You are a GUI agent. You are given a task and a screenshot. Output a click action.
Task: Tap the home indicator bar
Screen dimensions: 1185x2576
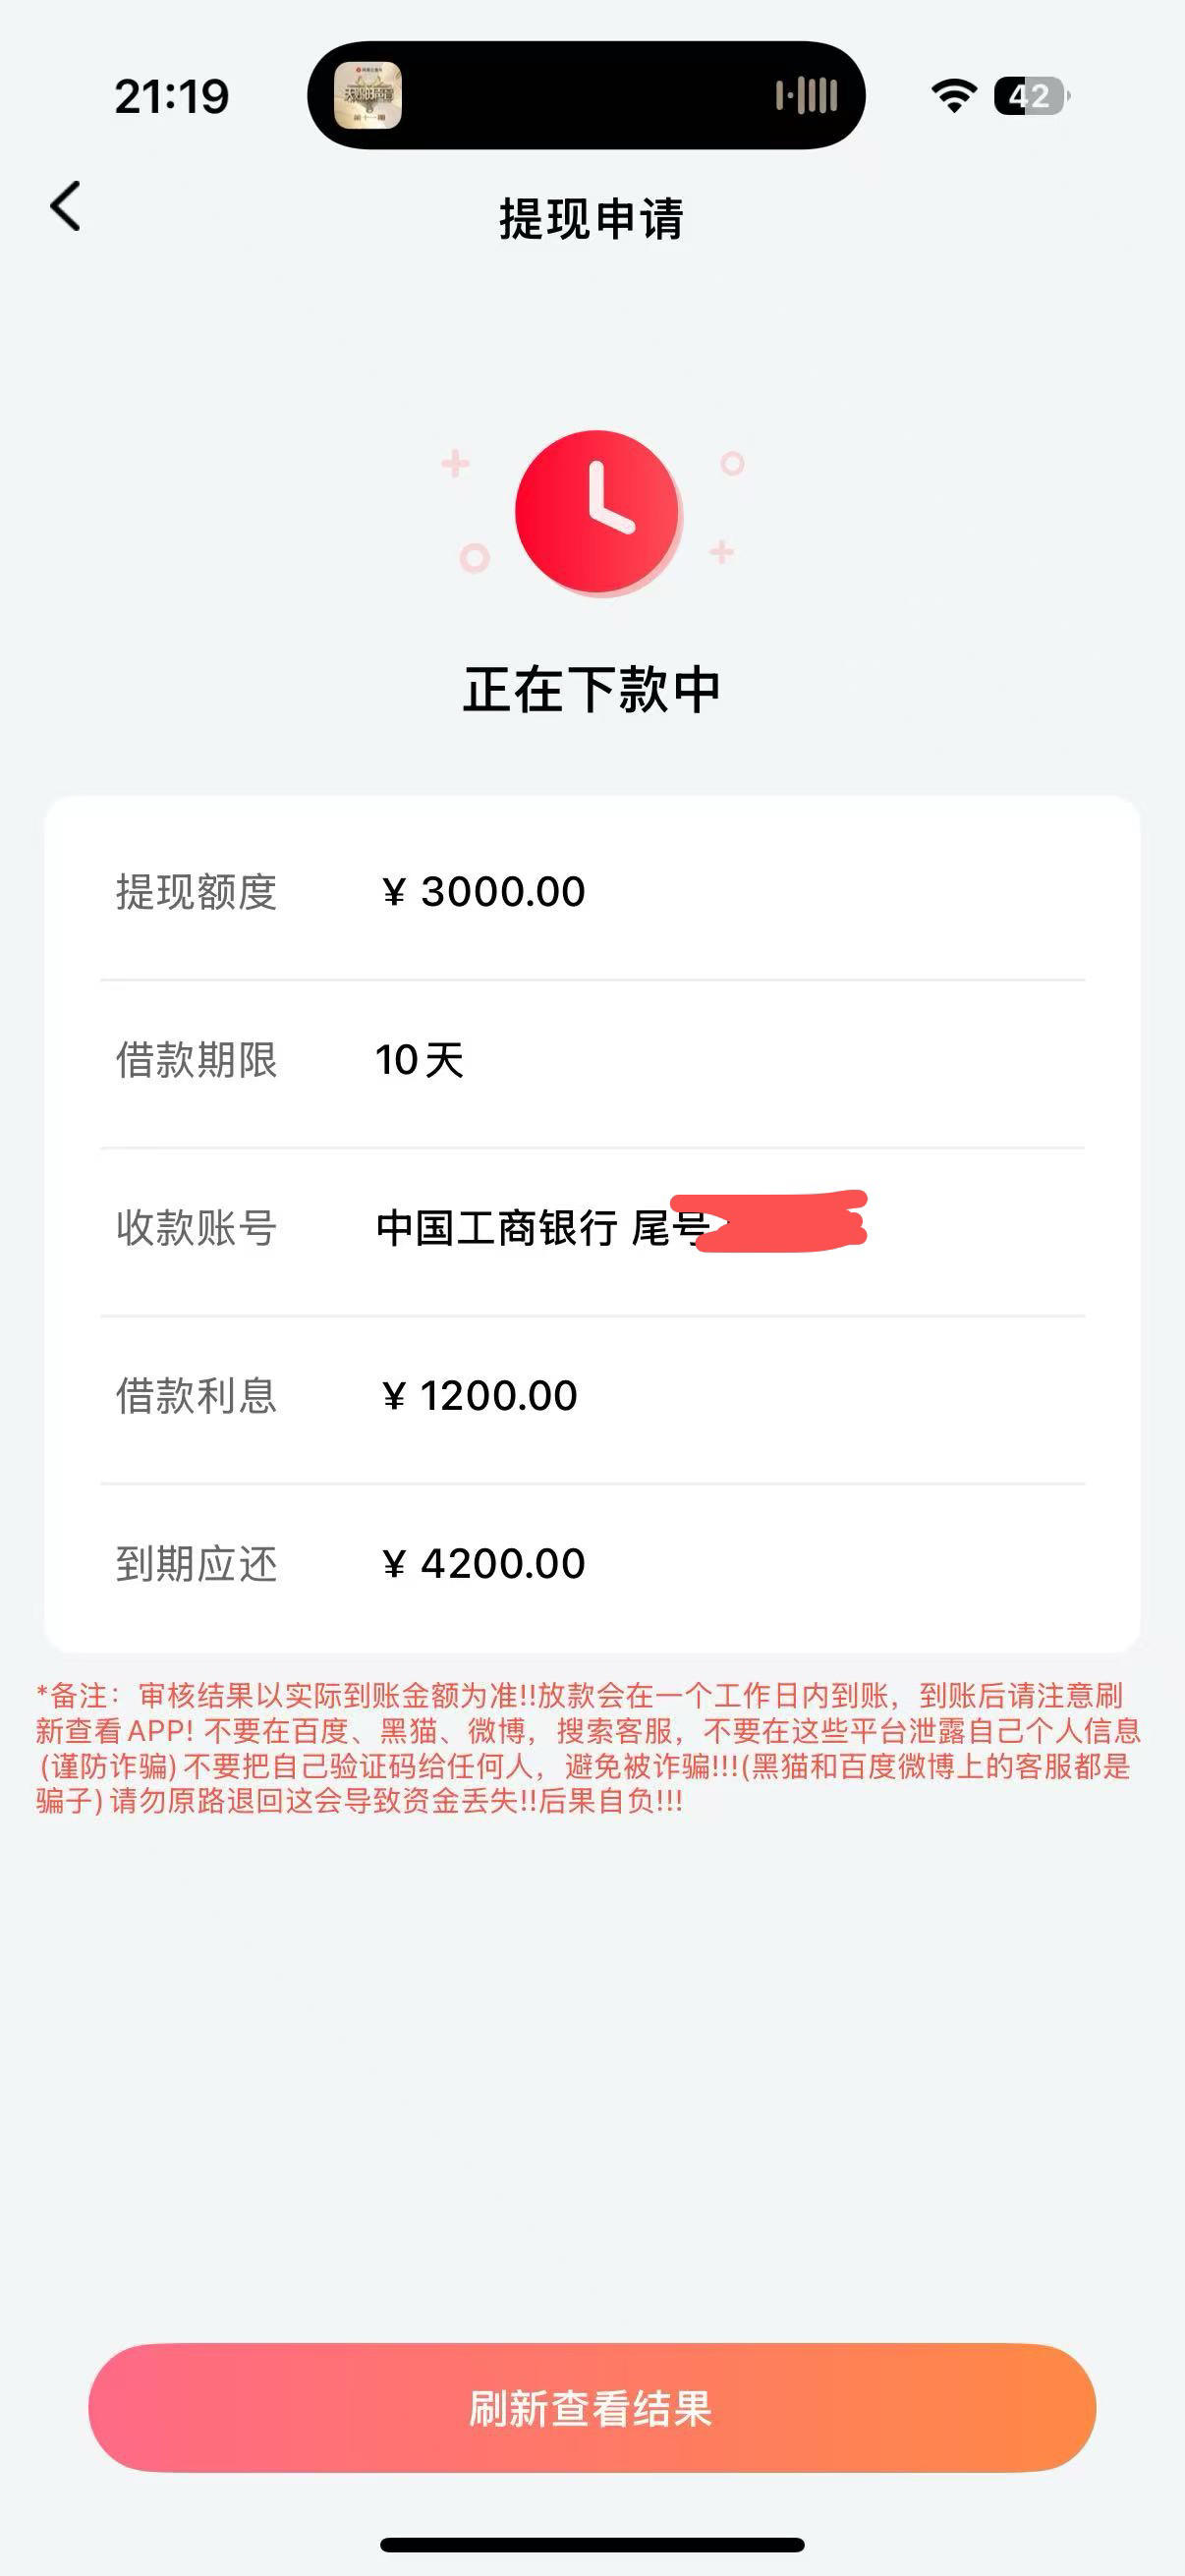(592, 2545)
